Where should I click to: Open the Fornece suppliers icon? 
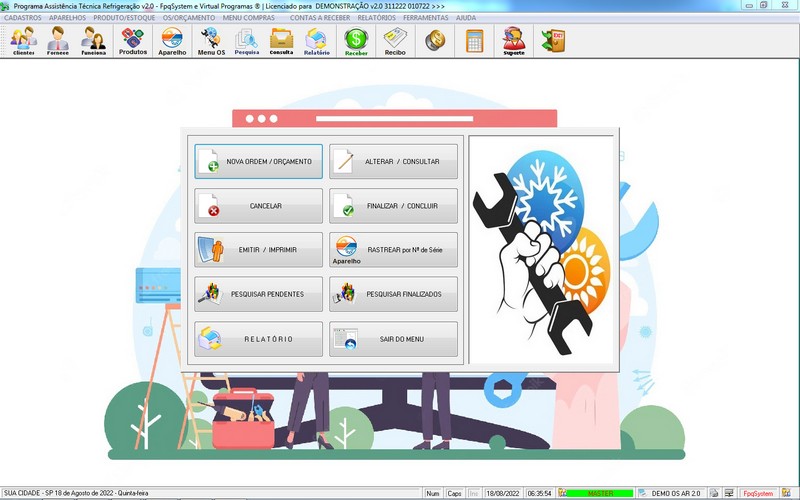coord(58,41)
